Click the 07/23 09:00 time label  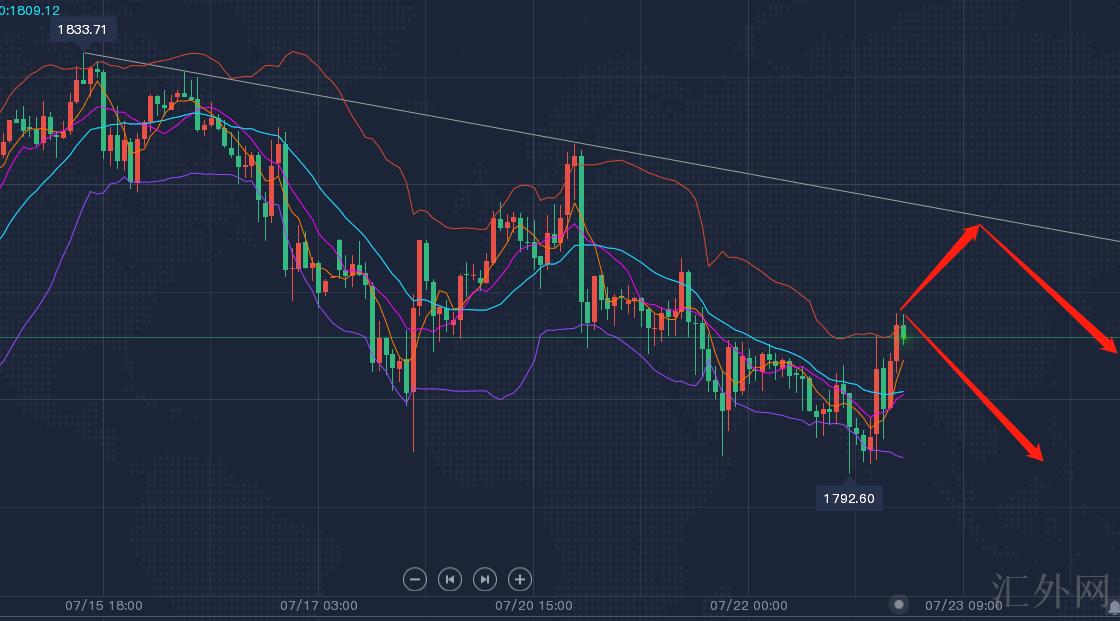point(963,605)
